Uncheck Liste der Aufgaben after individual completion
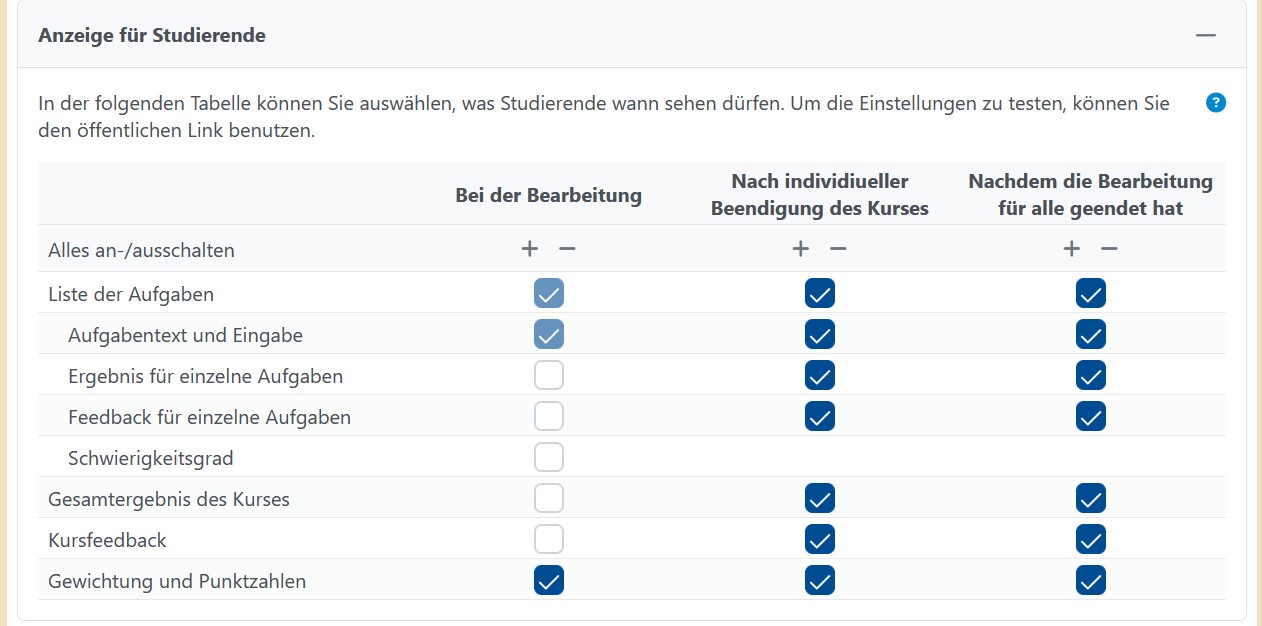The image size is (1262, 626). pyautogui.click(x=820, y=294)
